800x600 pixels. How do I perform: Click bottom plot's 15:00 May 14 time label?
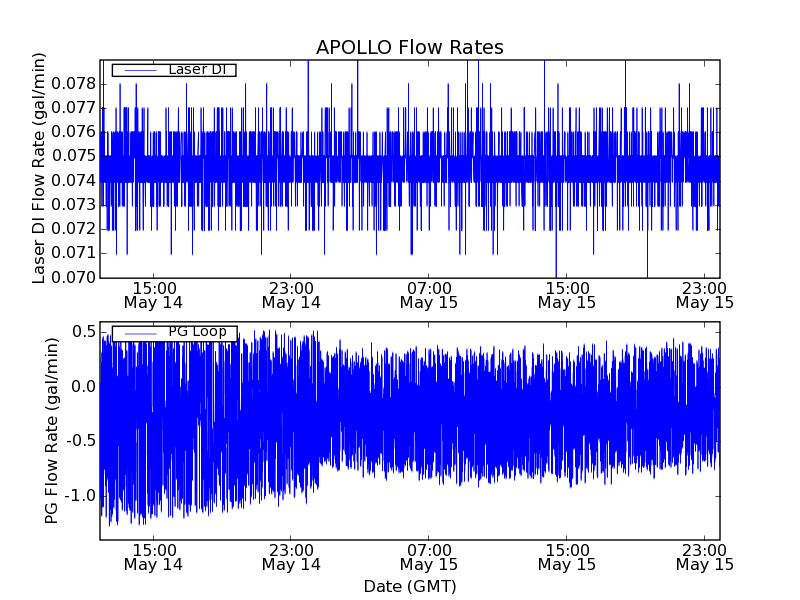(x=153, y=557)
